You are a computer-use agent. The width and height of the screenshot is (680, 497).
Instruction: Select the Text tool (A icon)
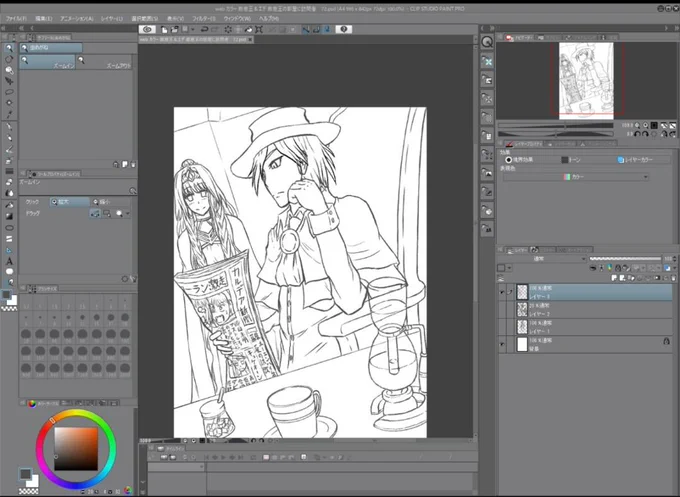[x=9, y=261]
